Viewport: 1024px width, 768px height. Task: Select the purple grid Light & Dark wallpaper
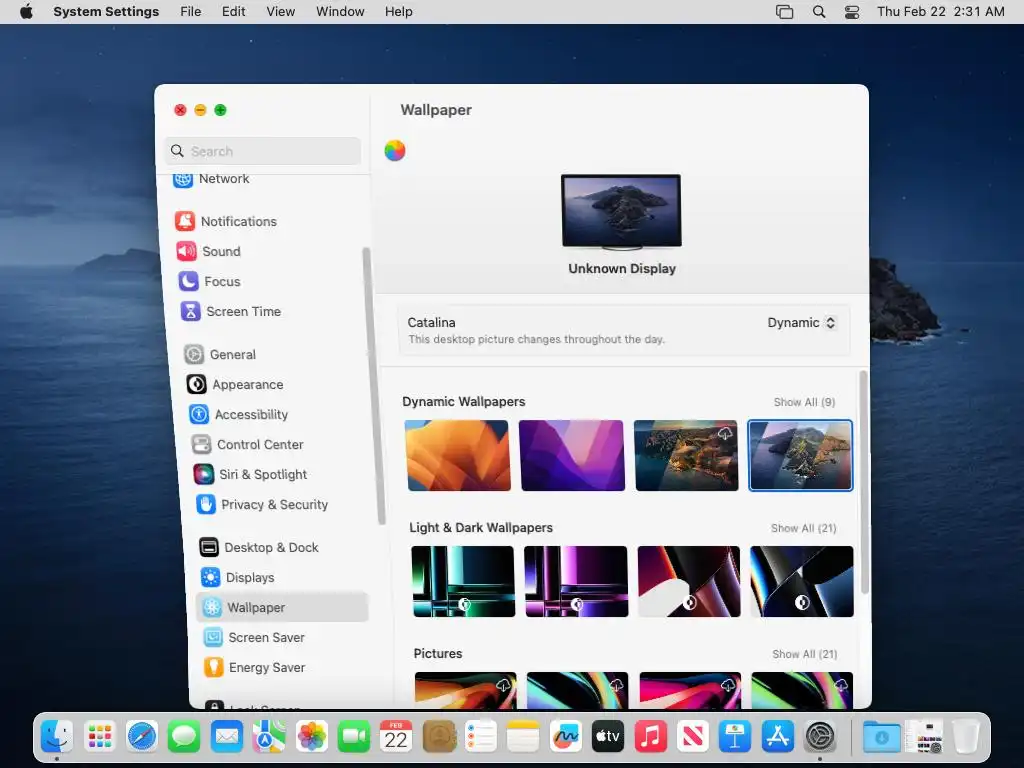click(x=576, y=581)
